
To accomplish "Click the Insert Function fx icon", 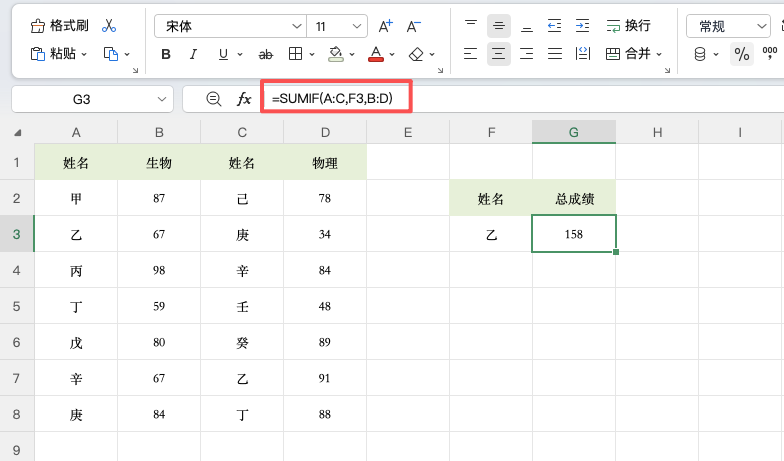I will click(244, 99).
